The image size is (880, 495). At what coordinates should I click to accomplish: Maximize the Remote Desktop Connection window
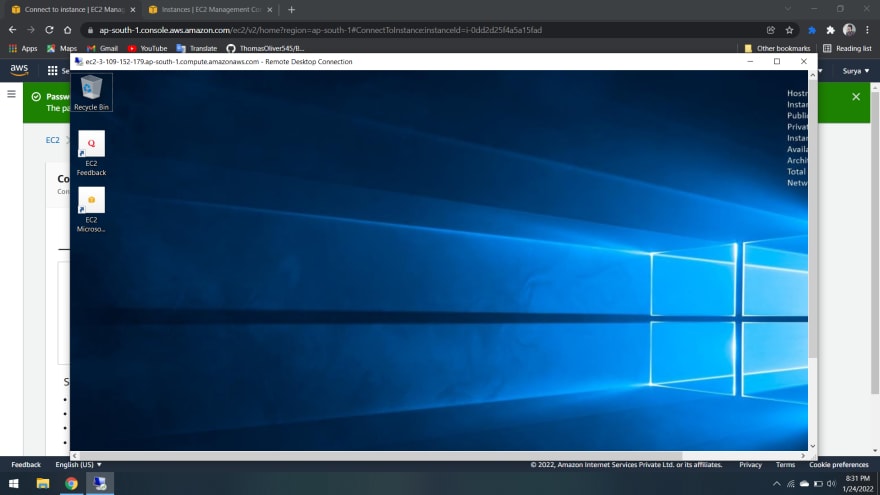777,61
